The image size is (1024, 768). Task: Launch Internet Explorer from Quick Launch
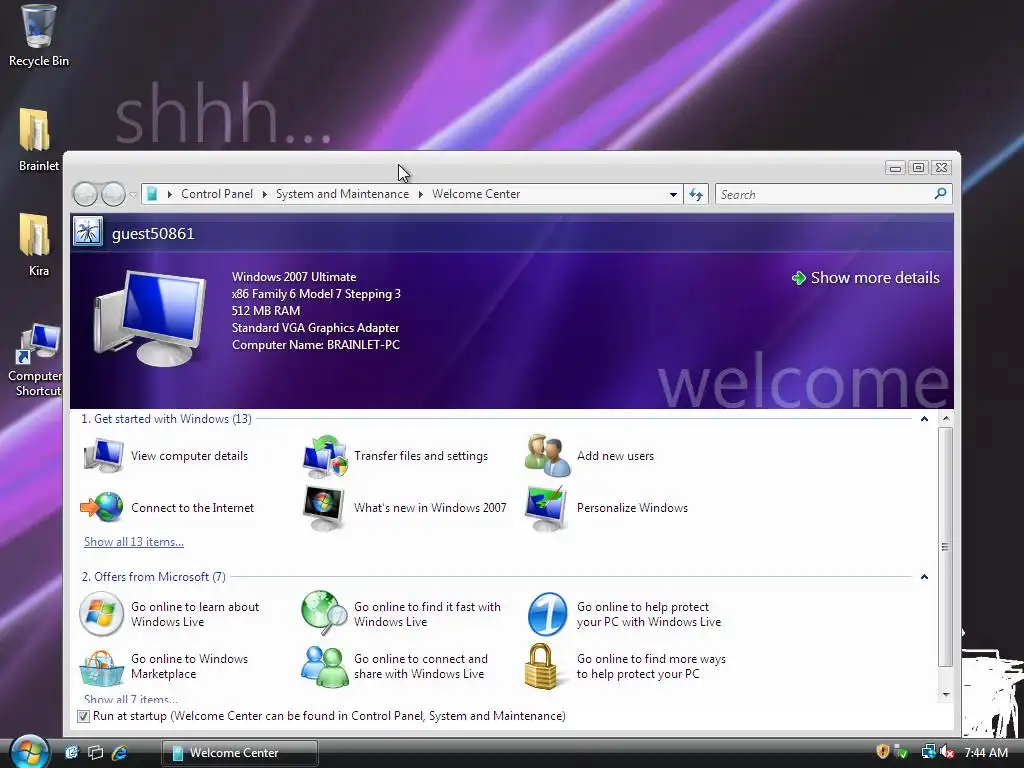(x=120, y=753)
